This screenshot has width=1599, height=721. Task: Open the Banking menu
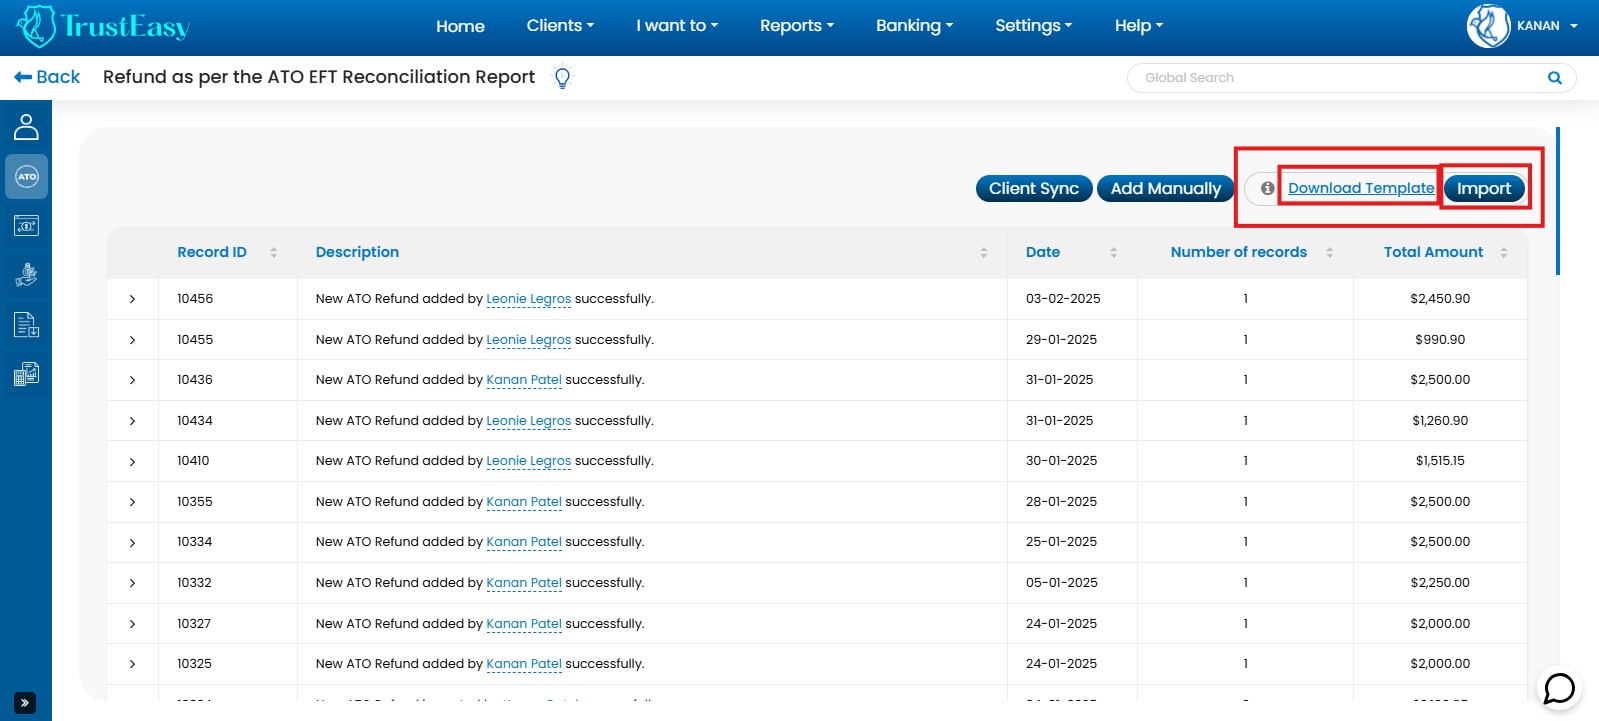pyautogui.click(x=914, y=26)
